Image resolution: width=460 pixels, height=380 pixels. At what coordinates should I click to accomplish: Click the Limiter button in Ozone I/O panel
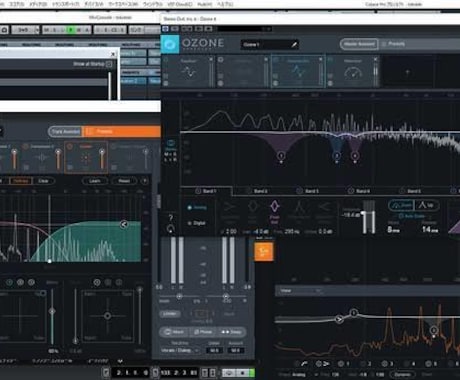pos(170,314)
